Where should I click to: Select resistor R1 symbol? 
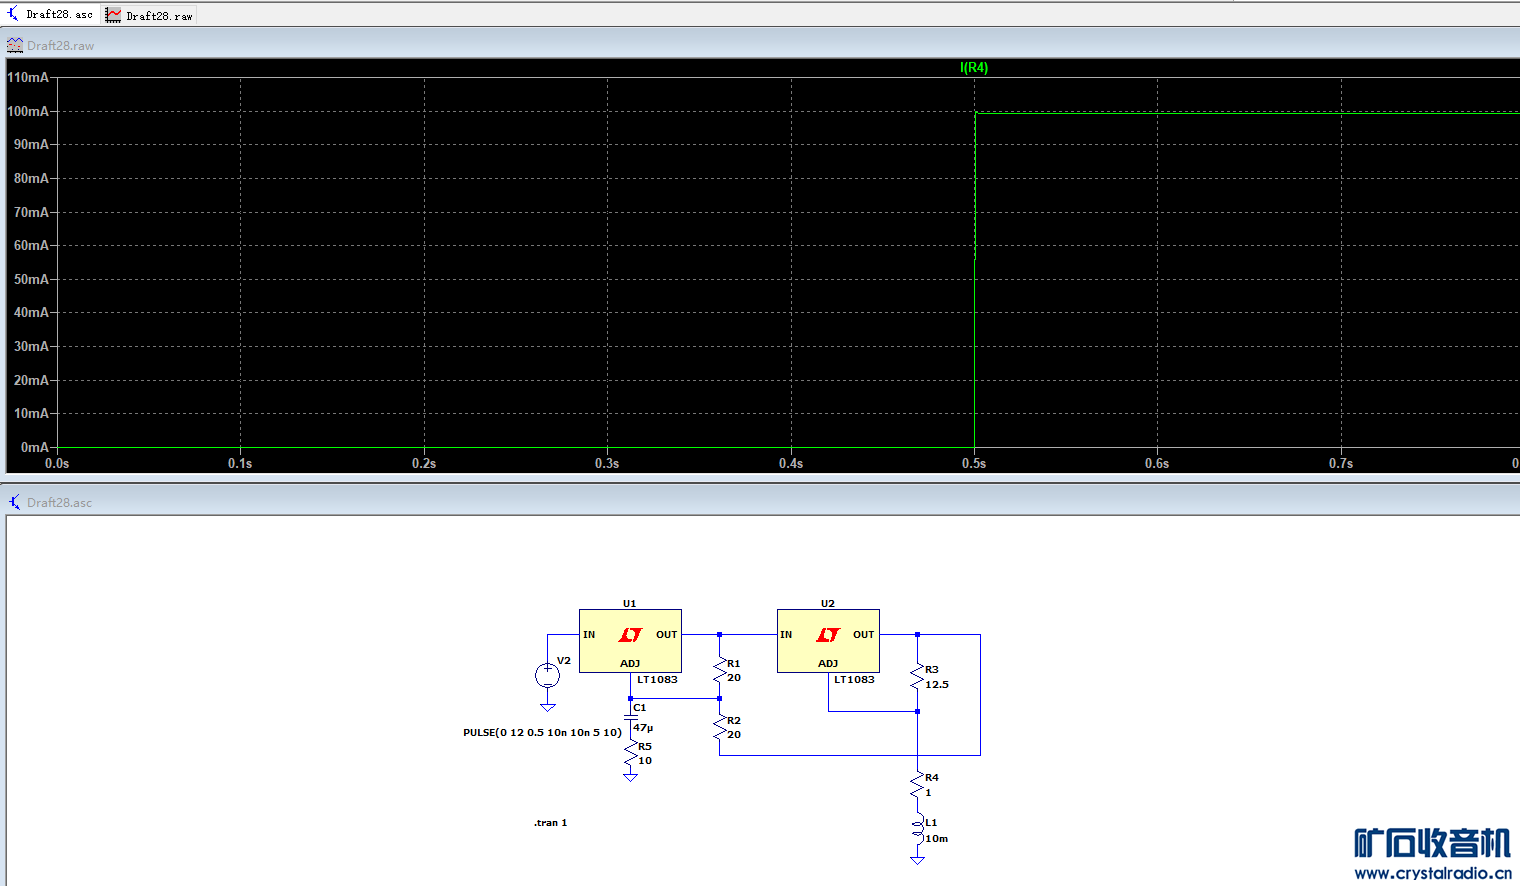pos(719,671)
